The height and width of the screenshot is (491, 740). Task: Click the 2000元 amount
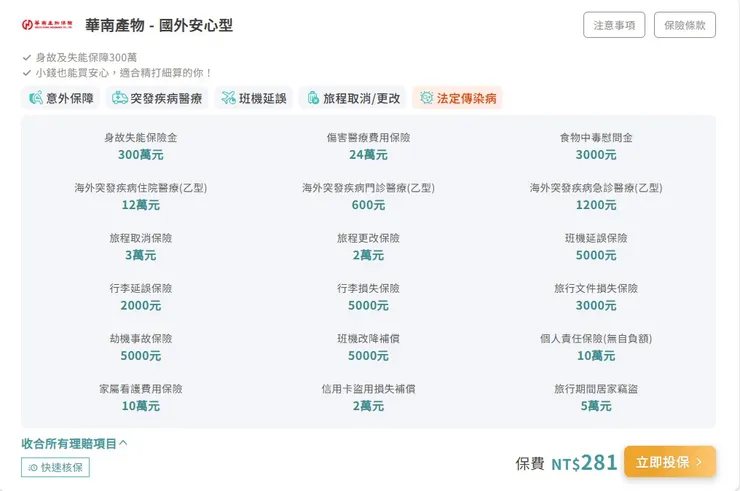click(141, 305)
